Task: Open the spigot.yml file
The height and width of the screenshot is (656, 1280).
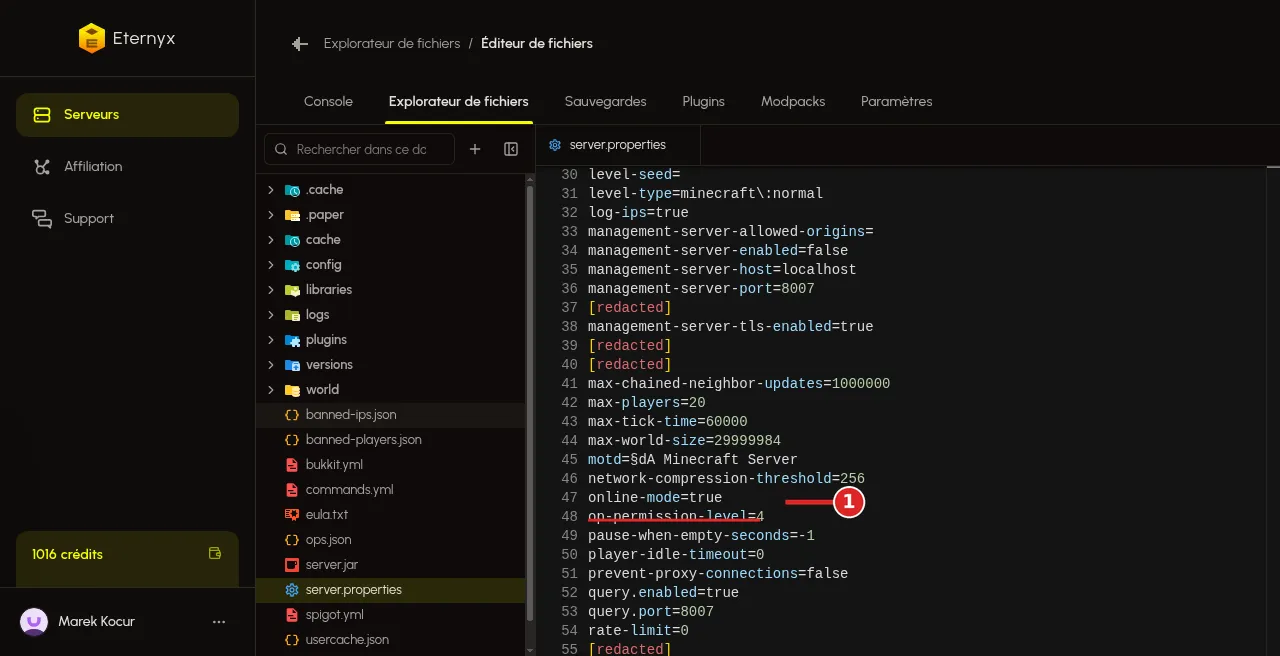Action: point(391,615)
